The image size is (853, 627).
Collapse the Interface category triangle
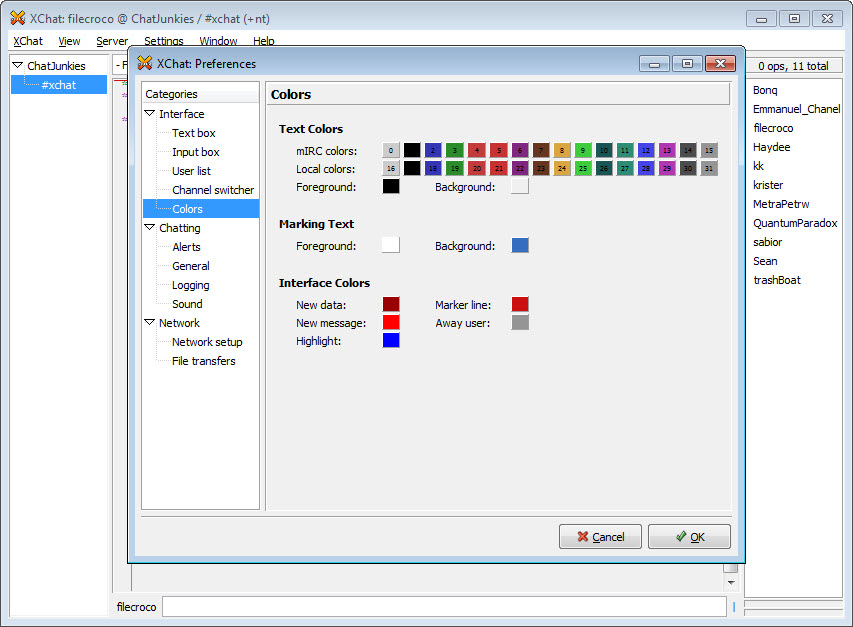point(150,114)
